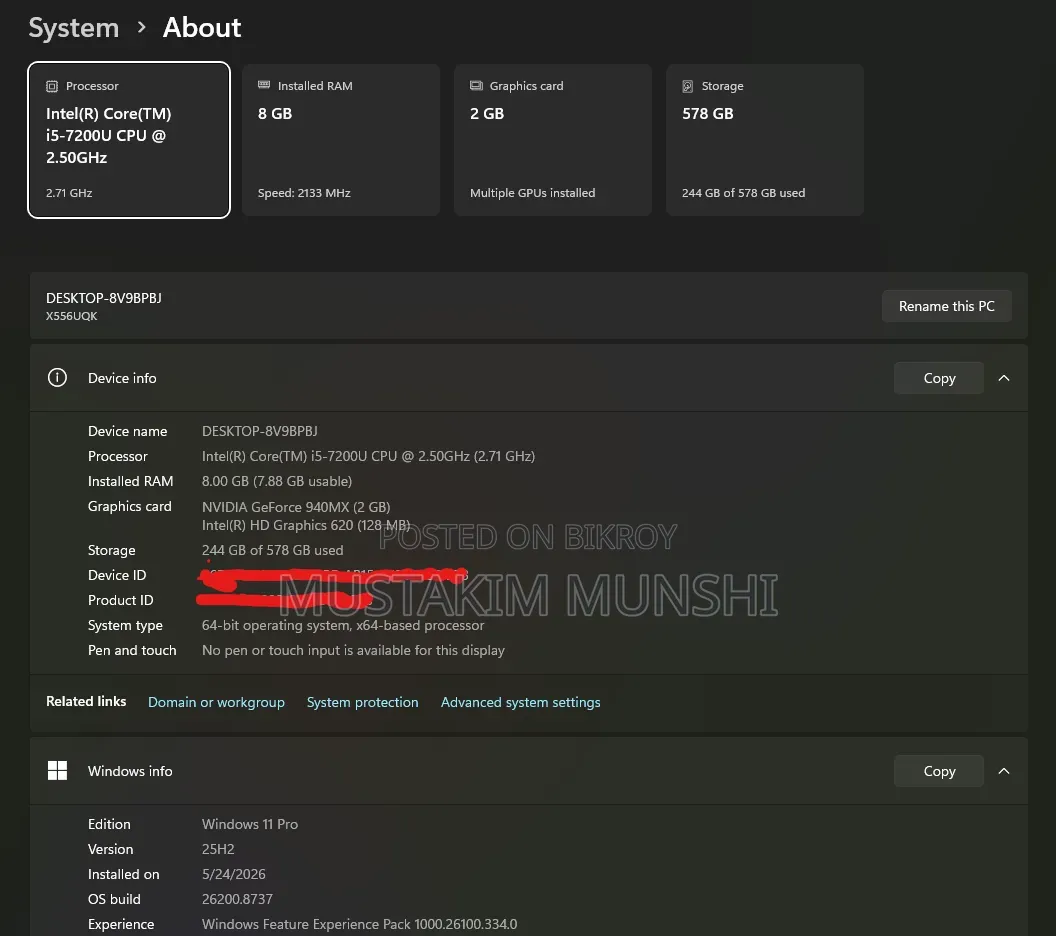The image size is (1056, 936).
Task: Click the 64-bit operating system value
Action: tap(343, 625)
